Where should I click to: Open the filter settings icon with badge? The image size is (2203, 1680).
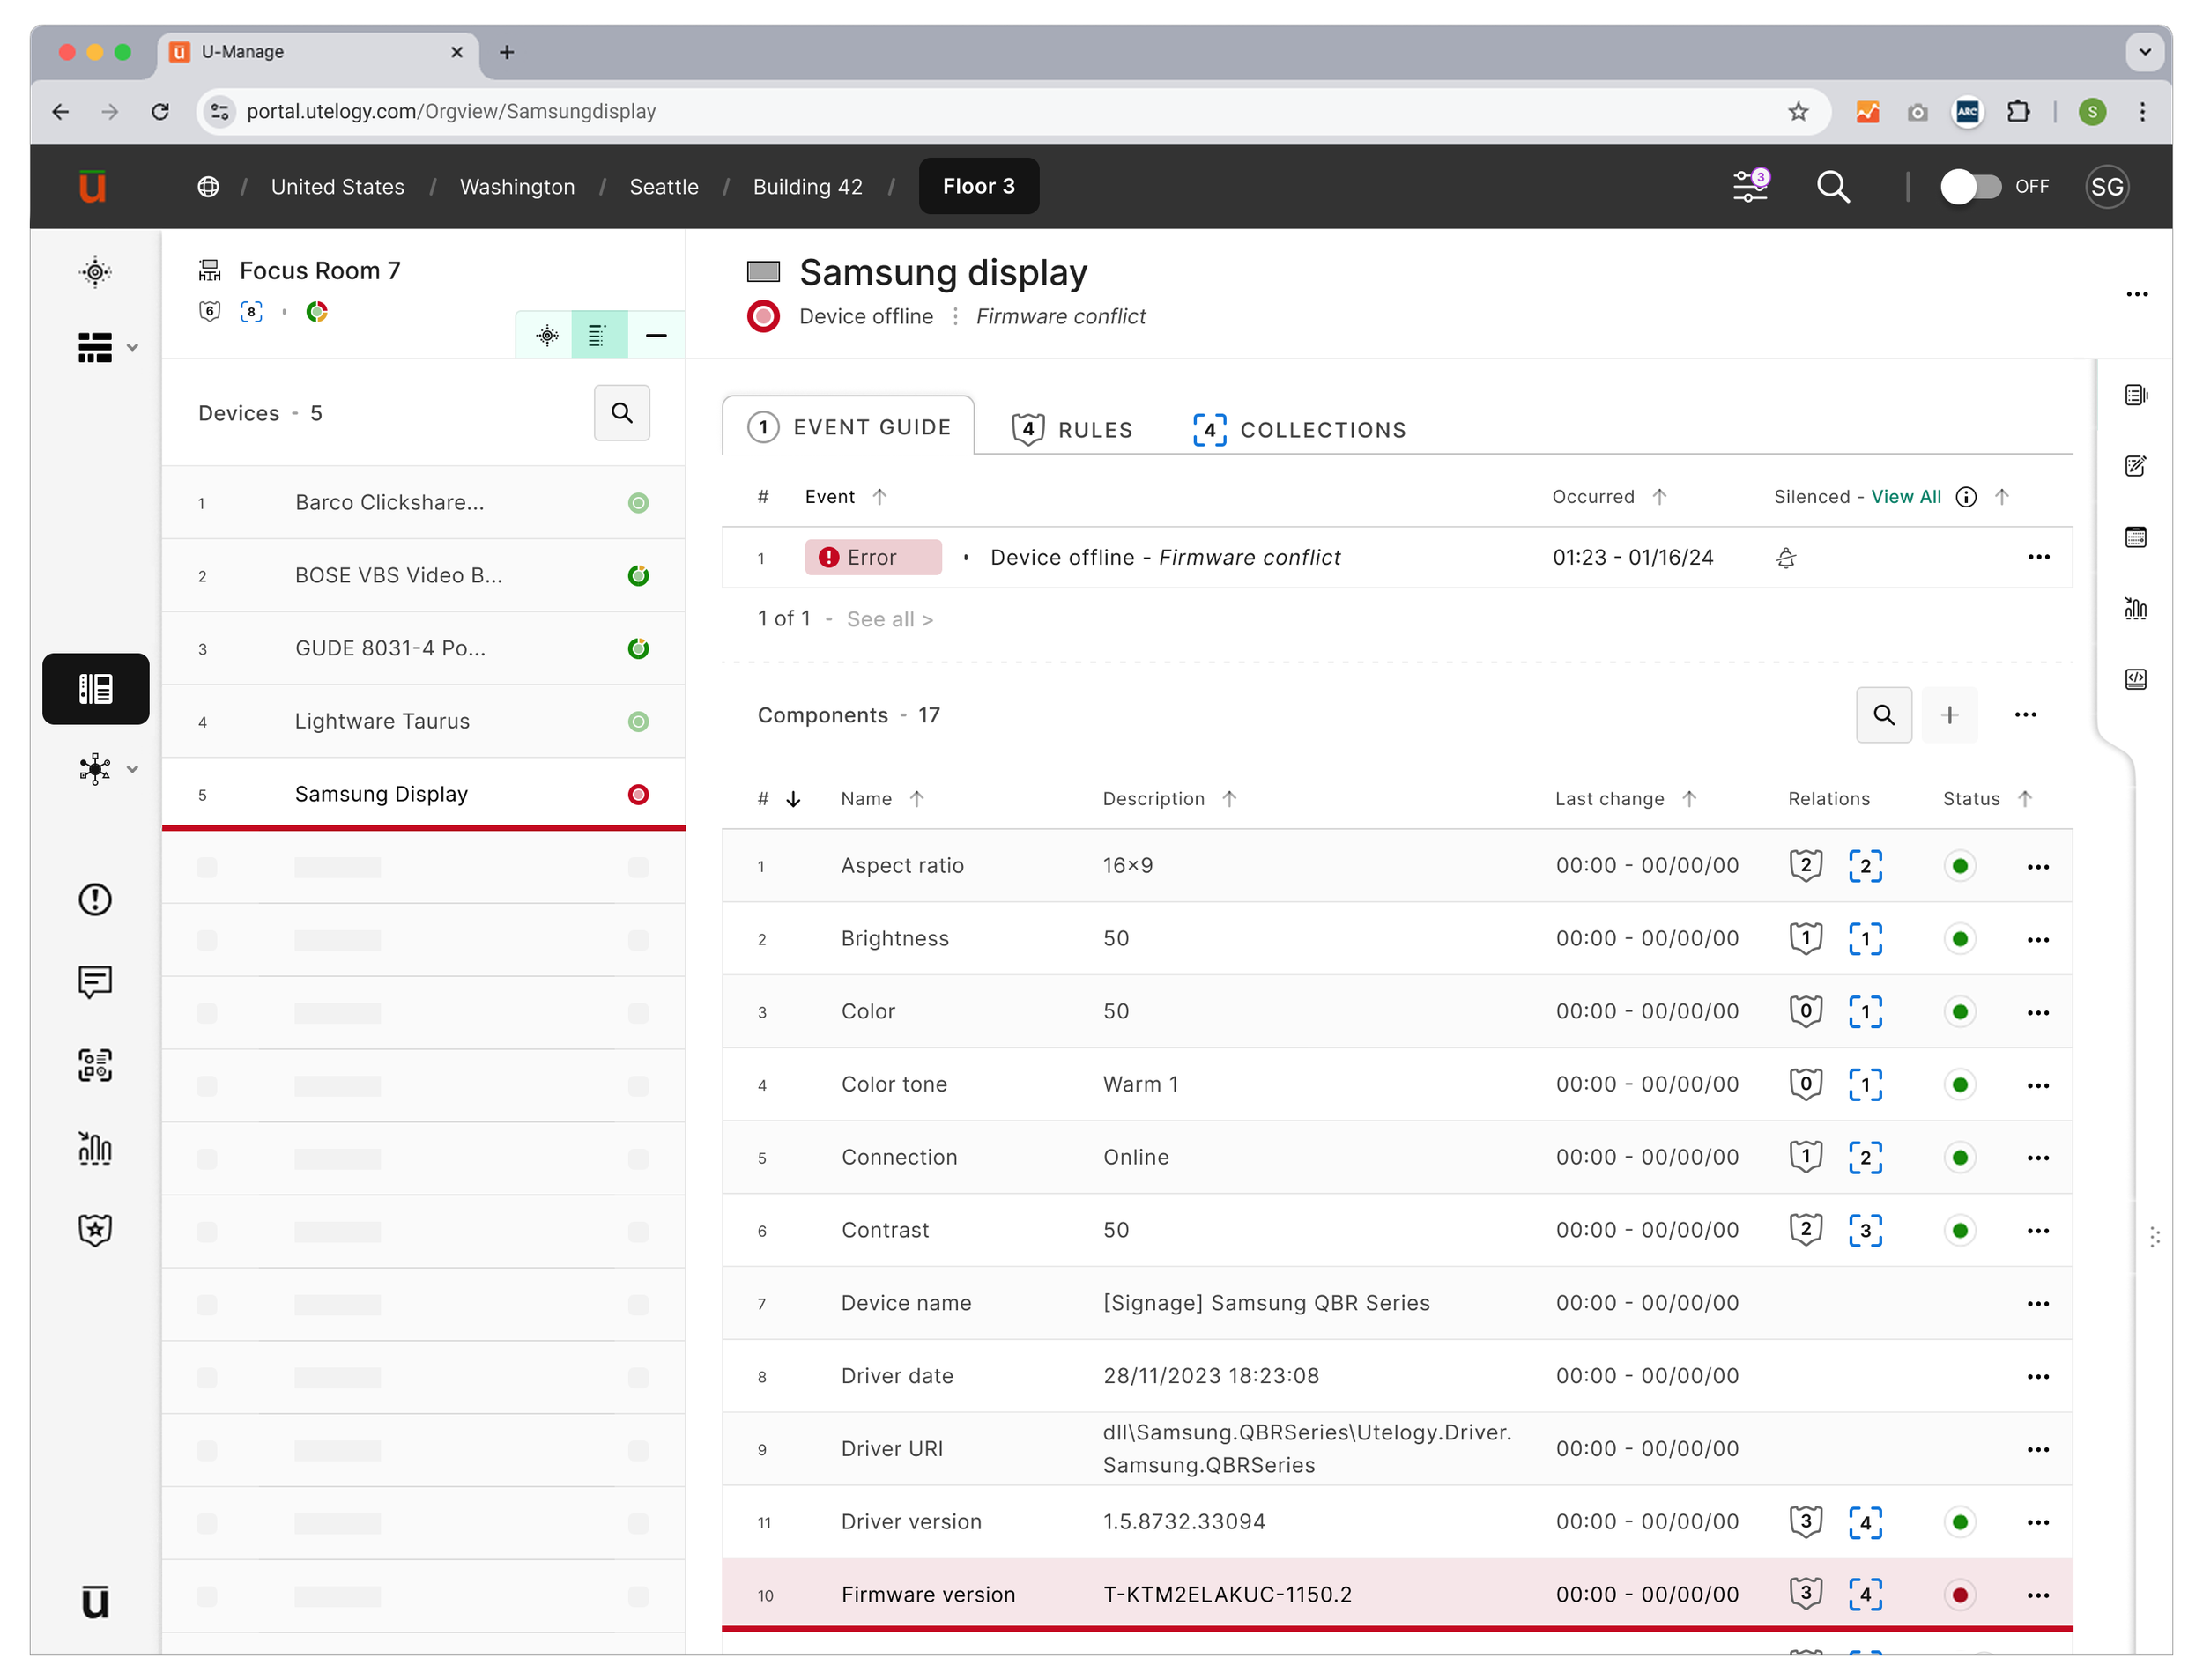coord(1750,186)
